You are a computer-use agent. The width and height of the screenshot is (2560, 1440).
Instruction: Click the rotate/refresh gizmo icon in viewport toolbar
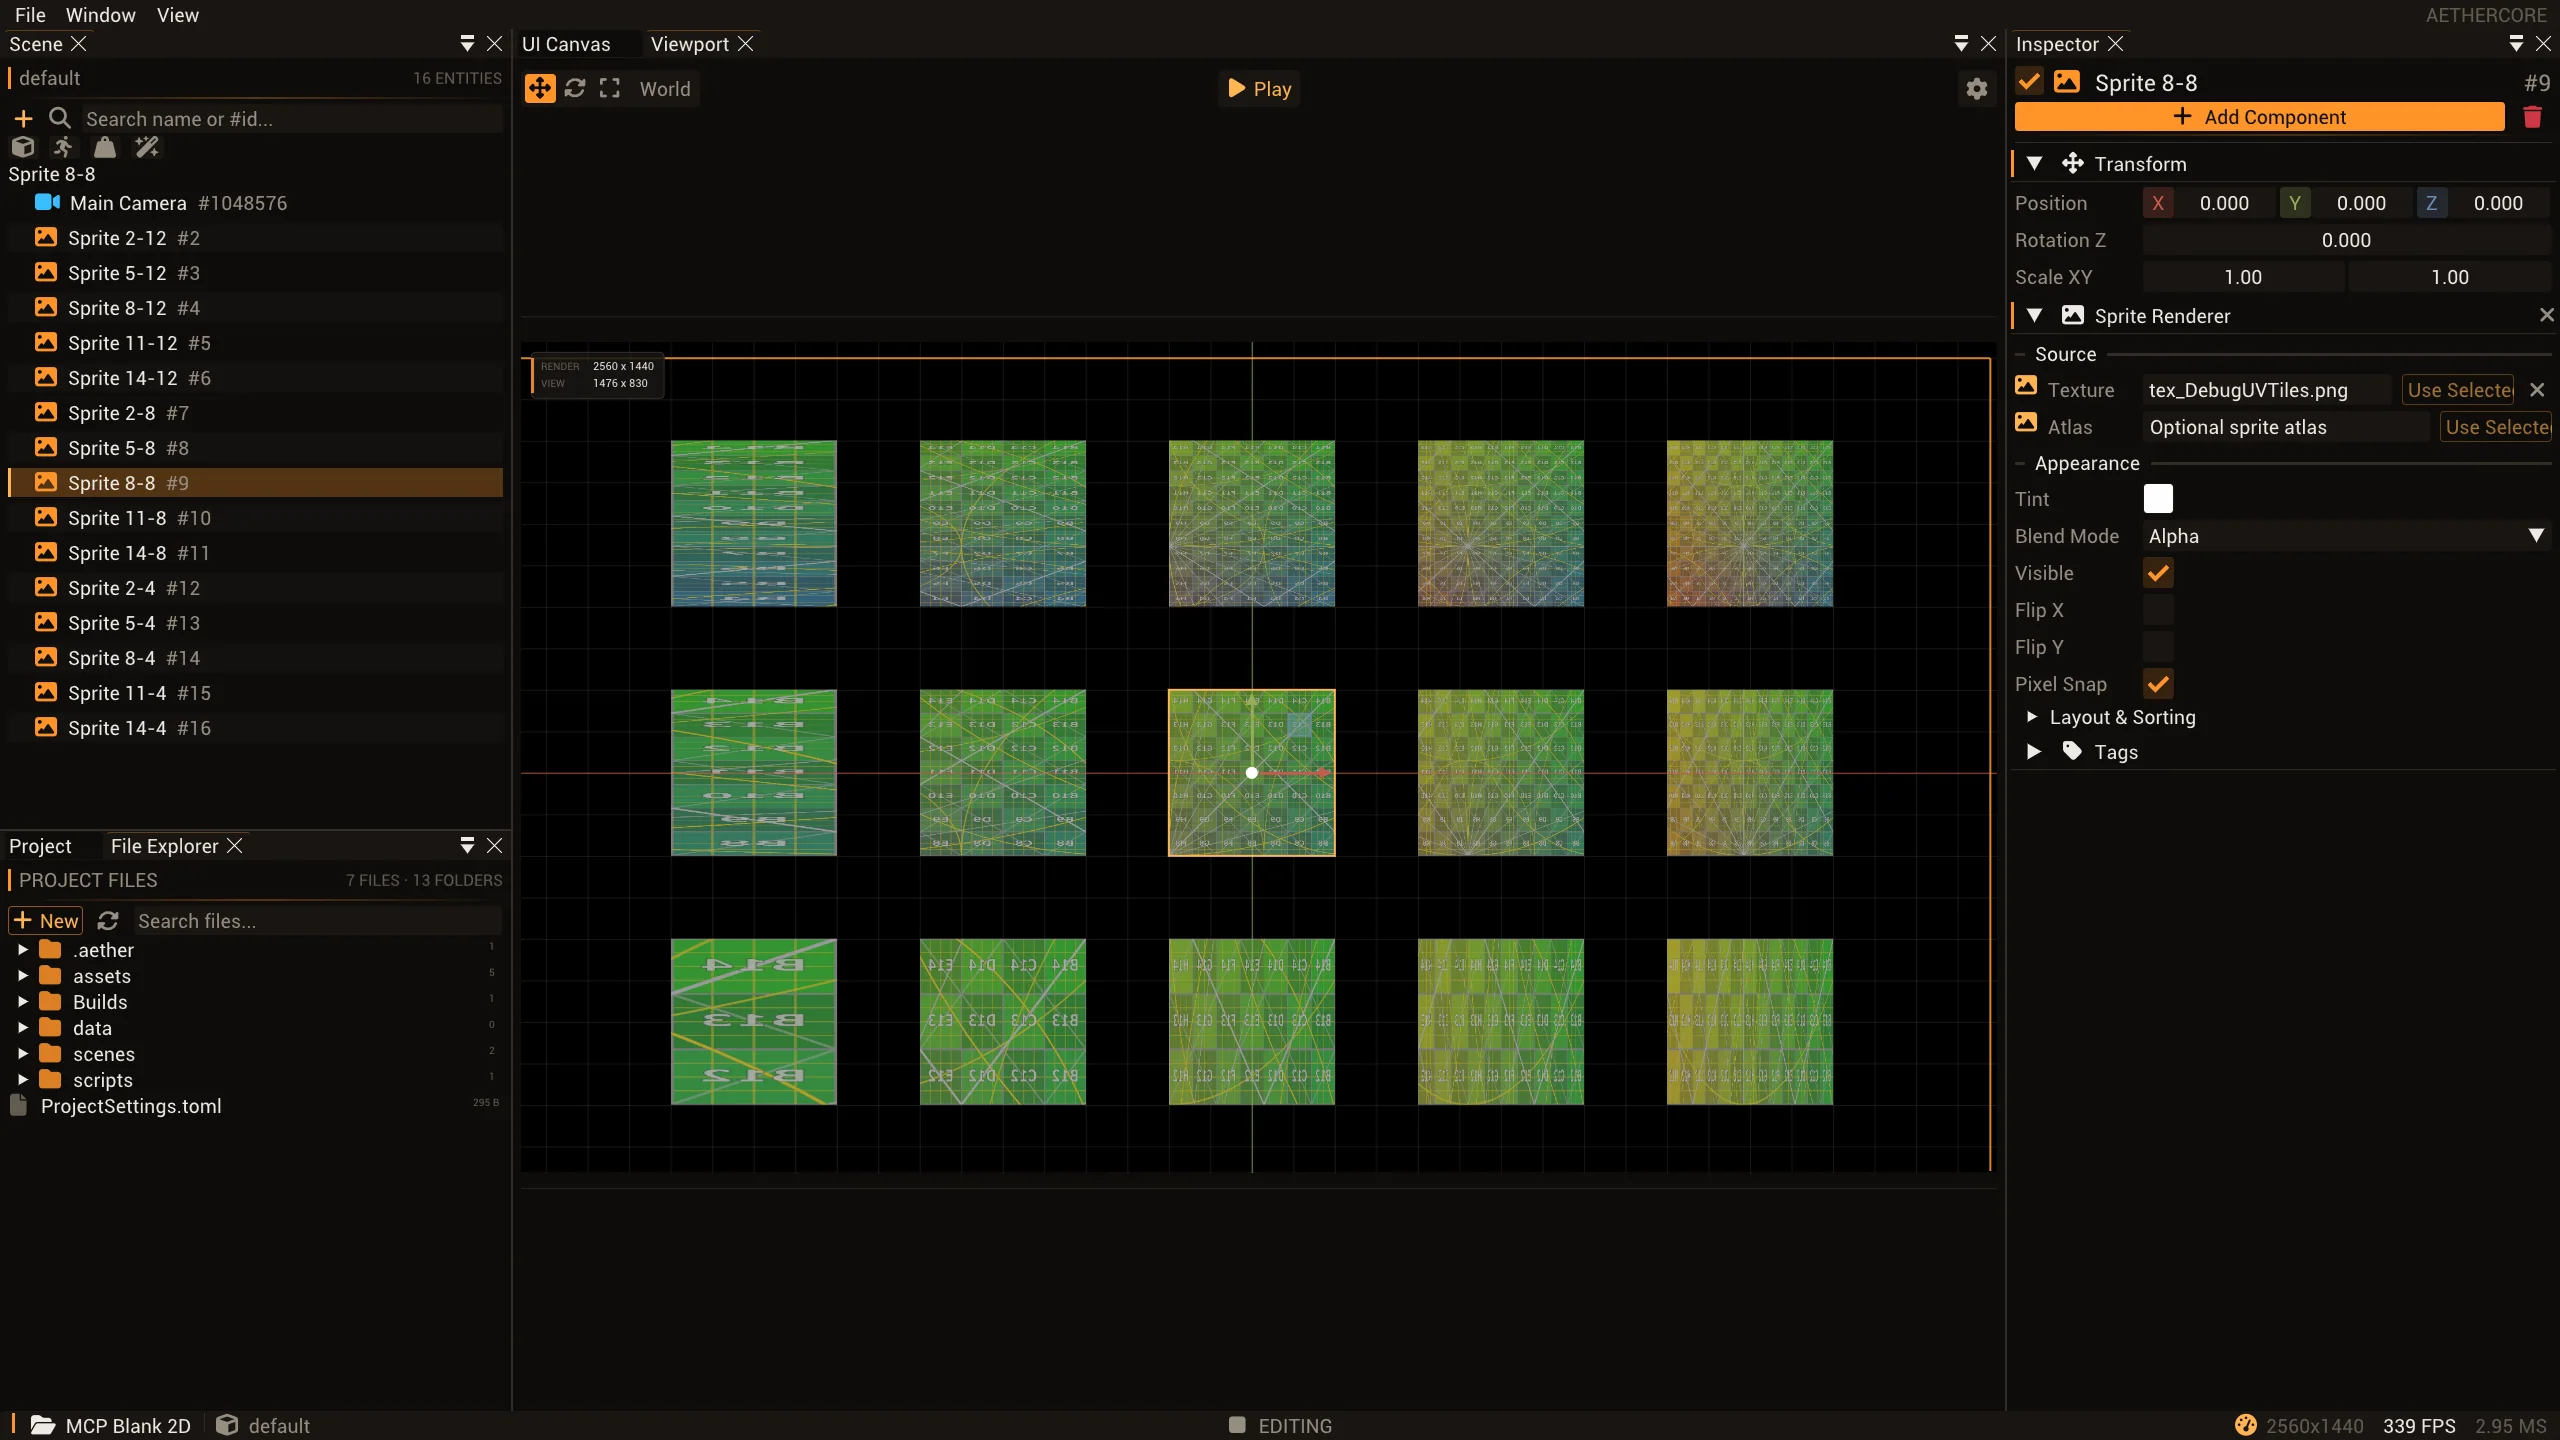coord(575,88)
